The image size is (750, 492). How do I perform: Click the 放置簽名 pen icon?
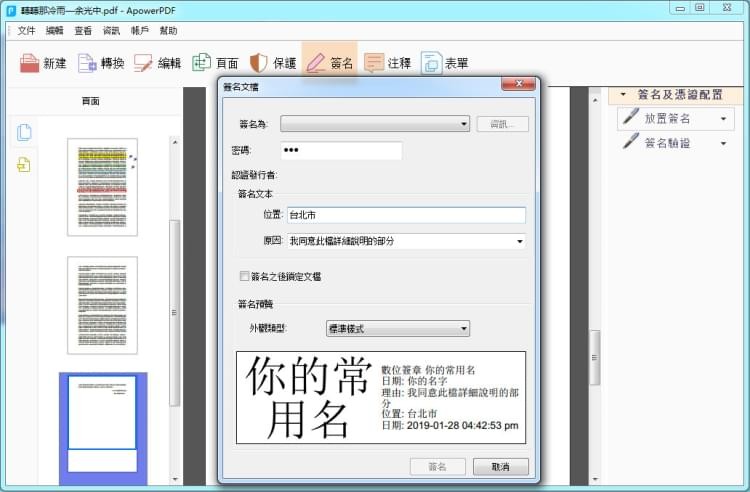tap(631, 117)
